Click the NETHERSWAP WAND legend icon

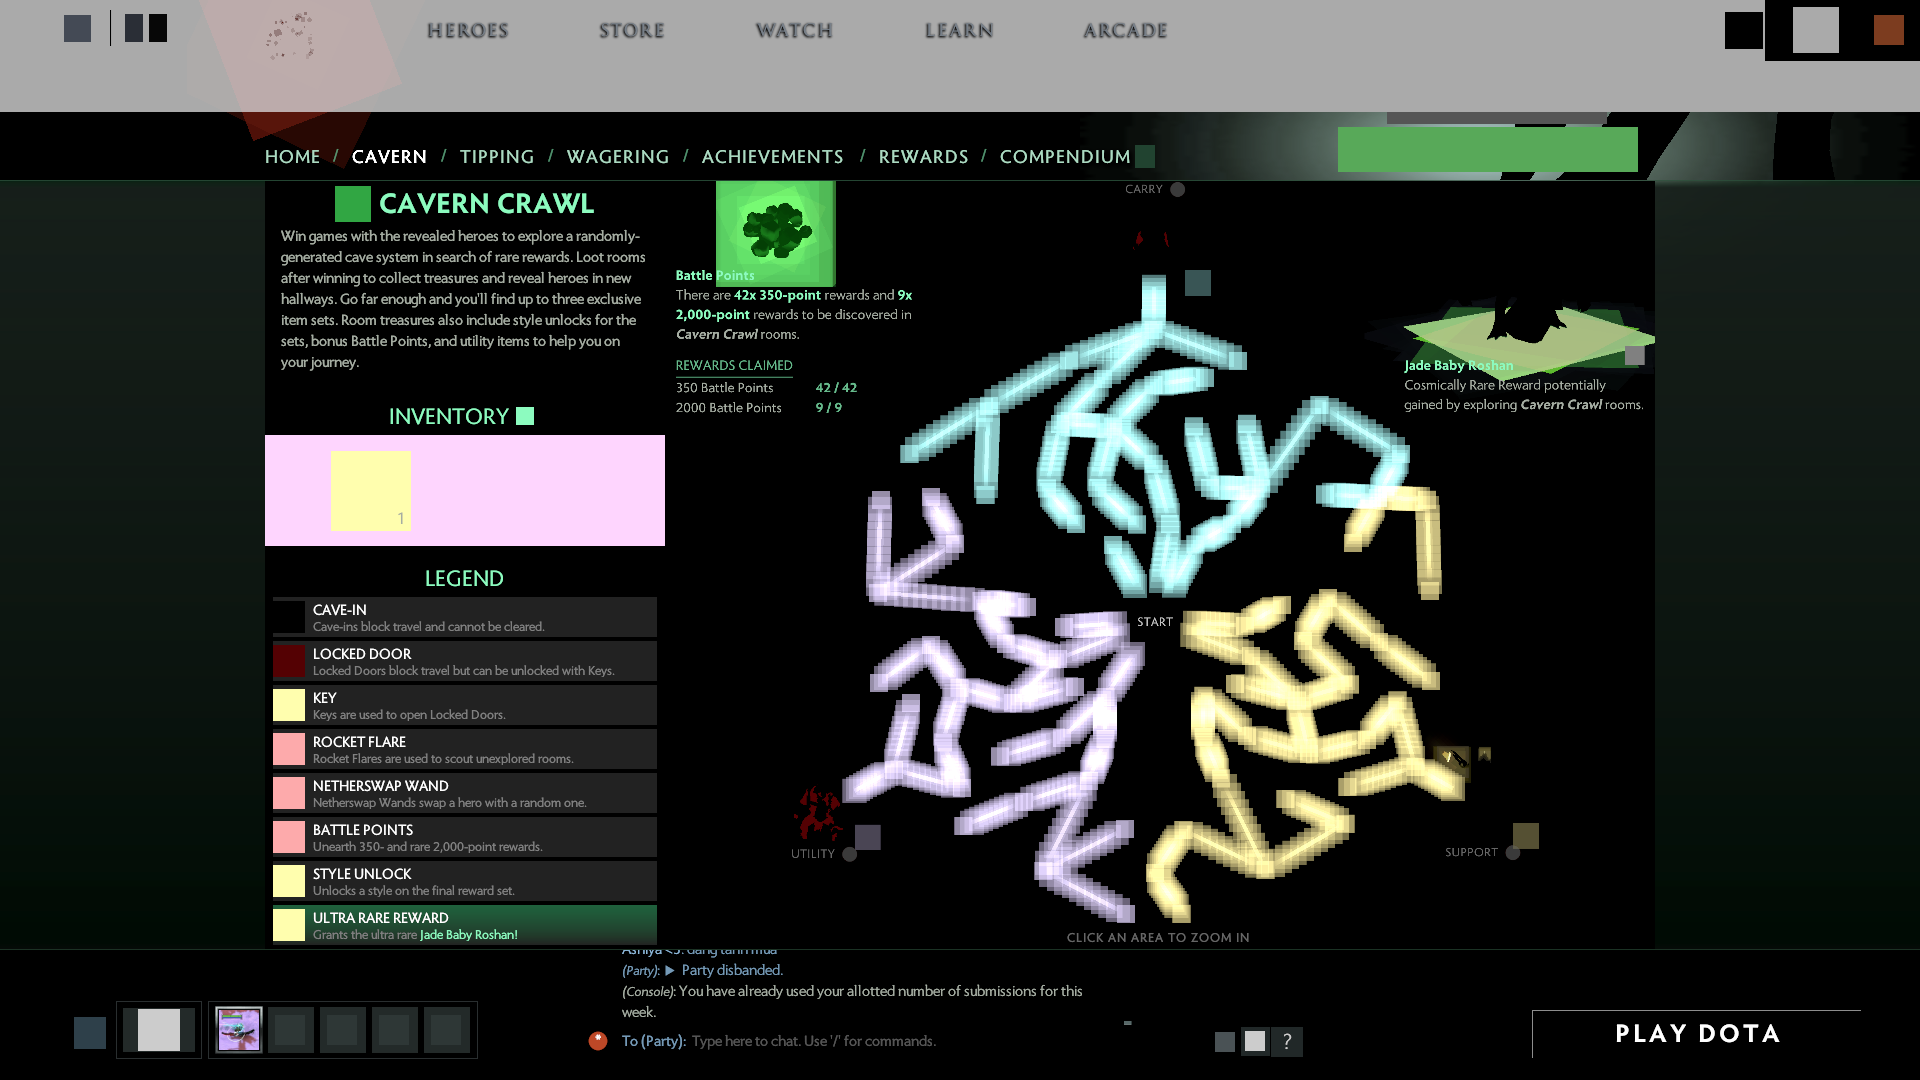pos(289,793)
